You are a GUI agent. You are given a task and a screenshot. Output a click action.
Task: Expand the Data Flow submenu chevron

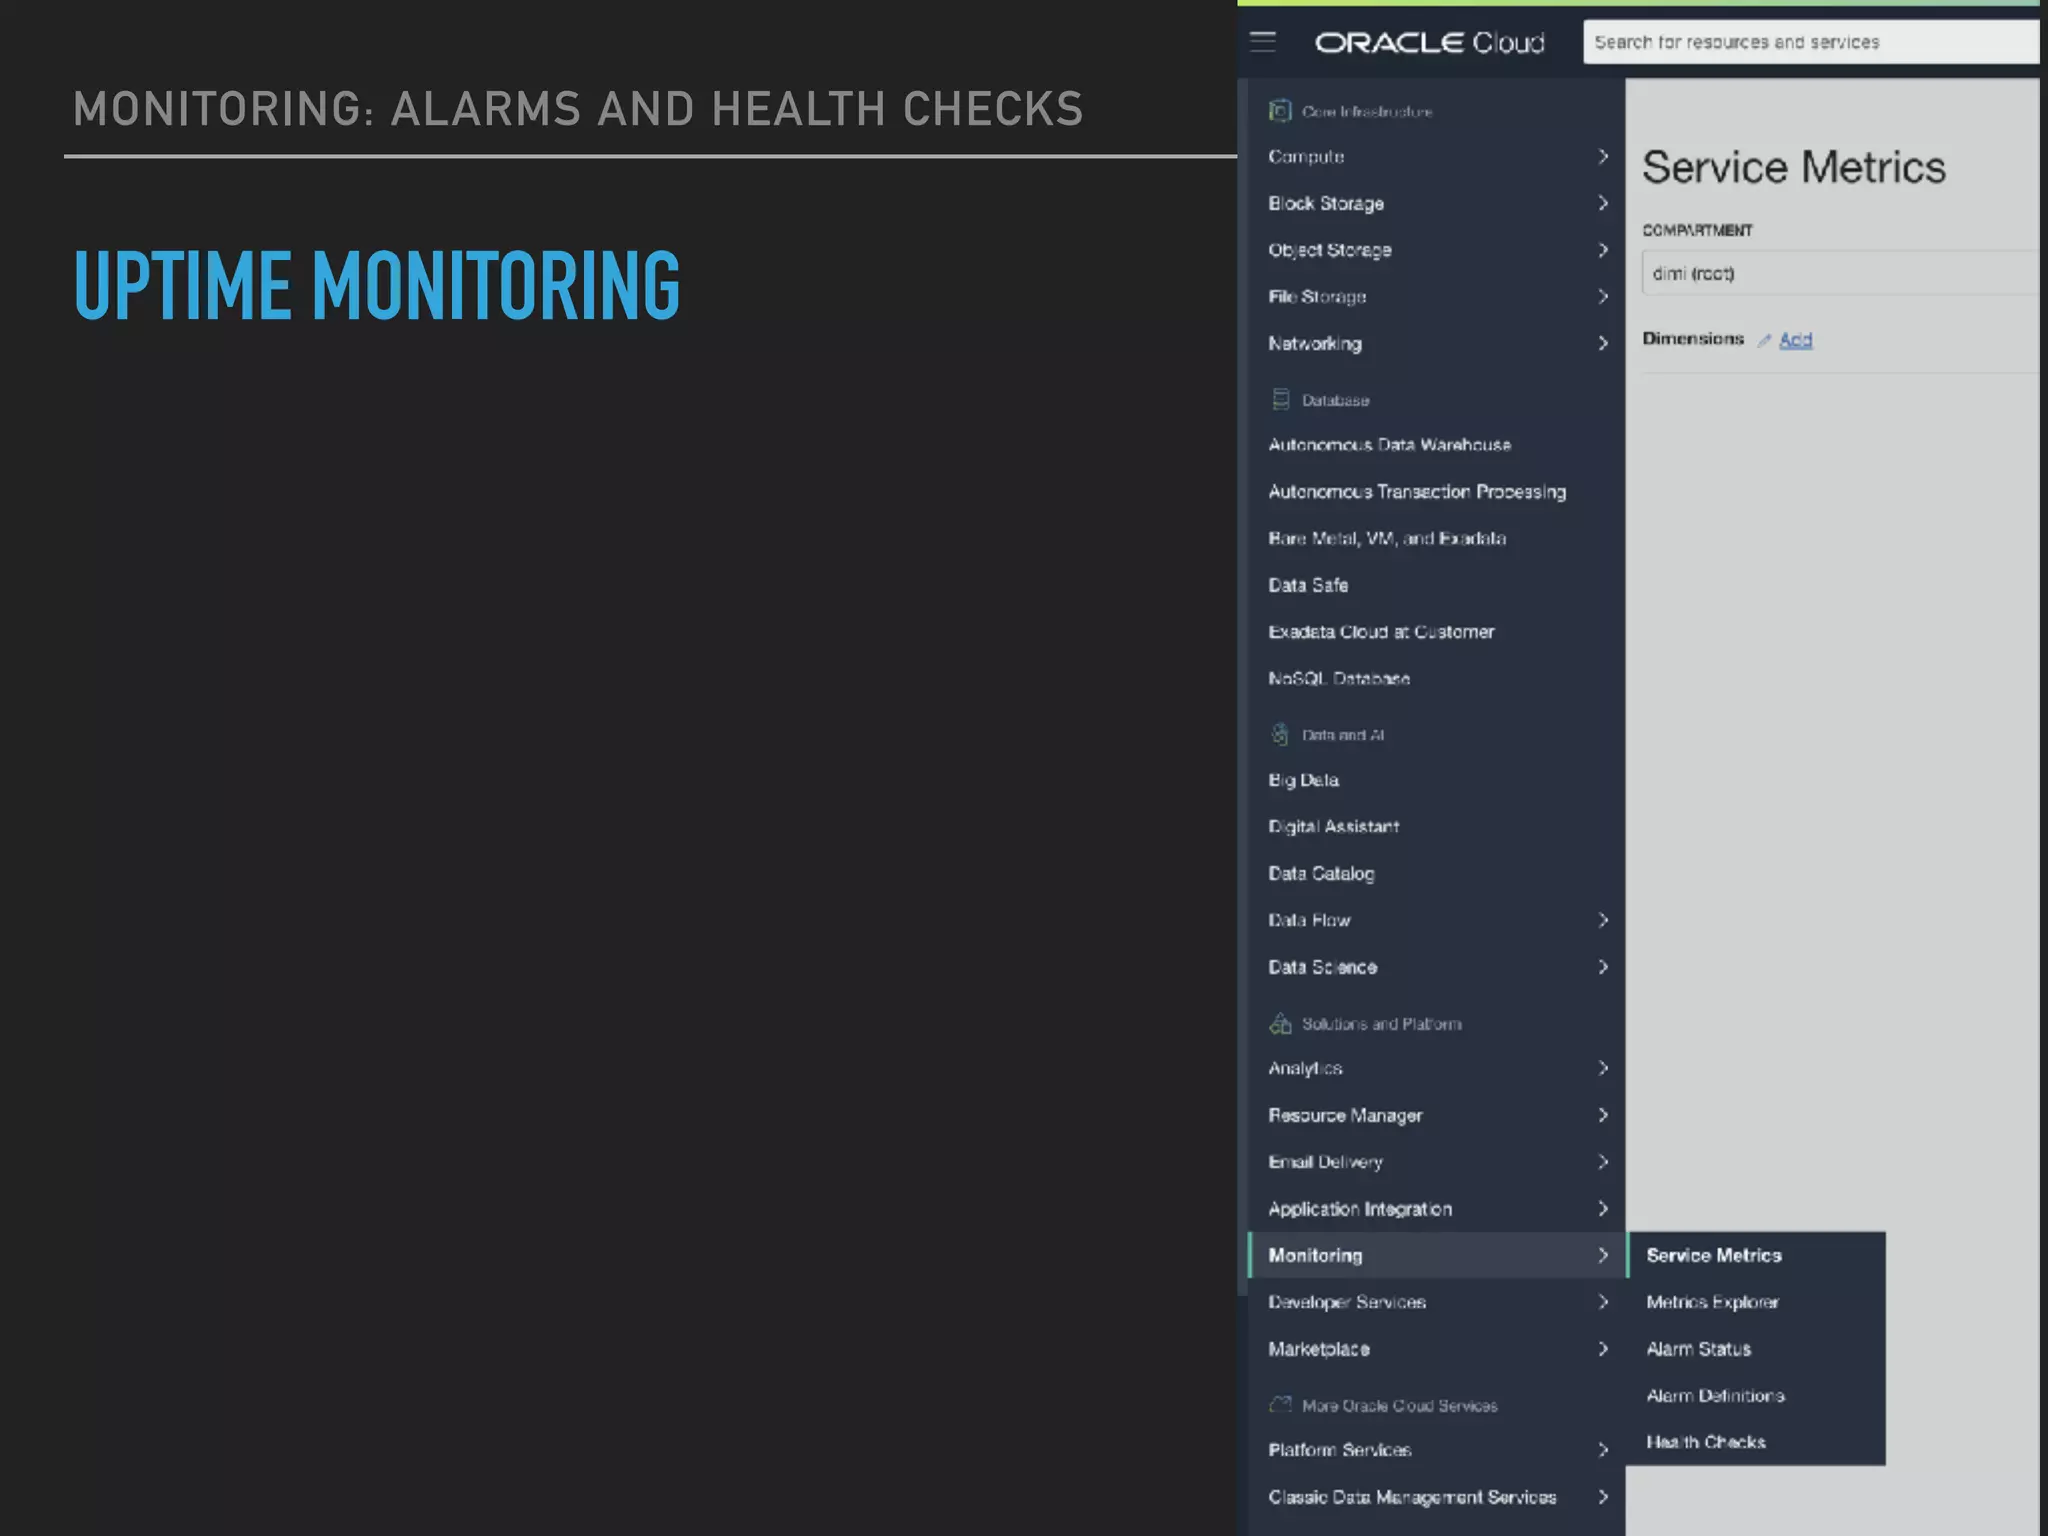tap(1603, 920)
